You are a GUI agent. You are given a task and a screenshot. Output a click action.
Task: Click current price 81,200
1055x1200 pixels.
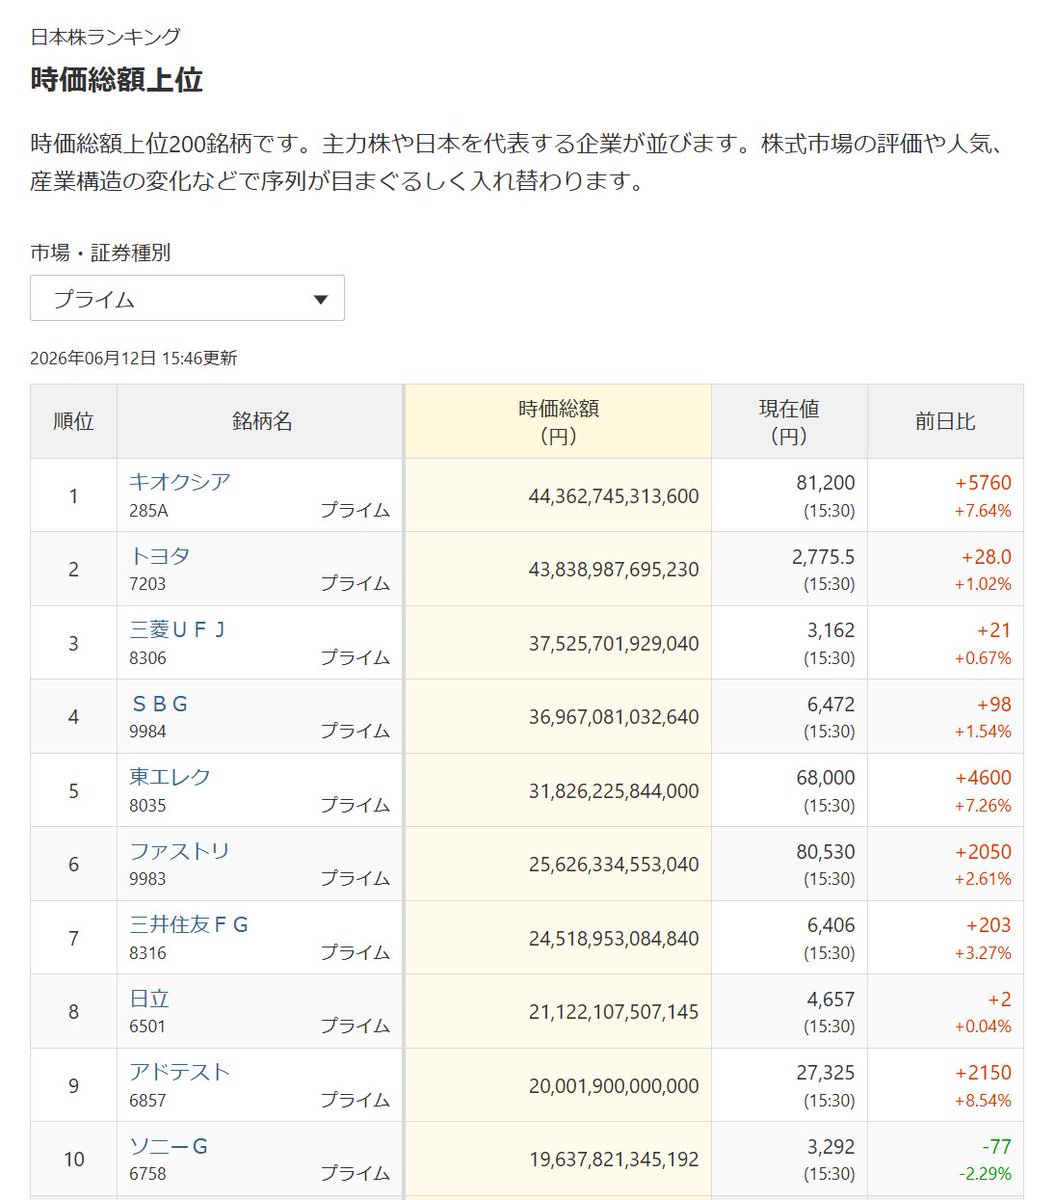click(x=825, y=482)
